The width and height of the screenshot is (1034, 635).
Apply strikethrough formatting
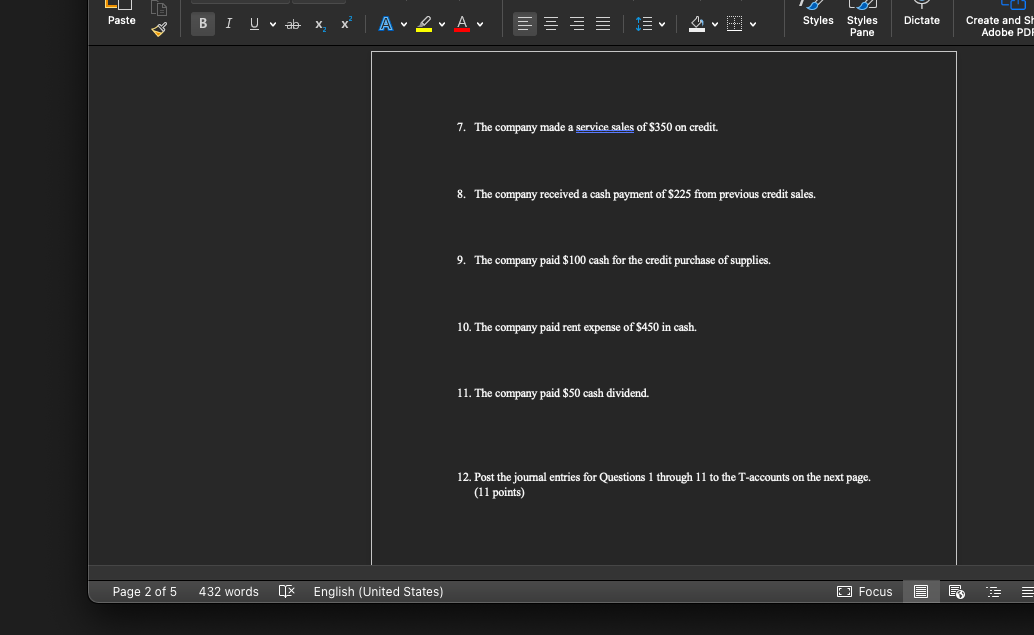[x=292, y=24]
